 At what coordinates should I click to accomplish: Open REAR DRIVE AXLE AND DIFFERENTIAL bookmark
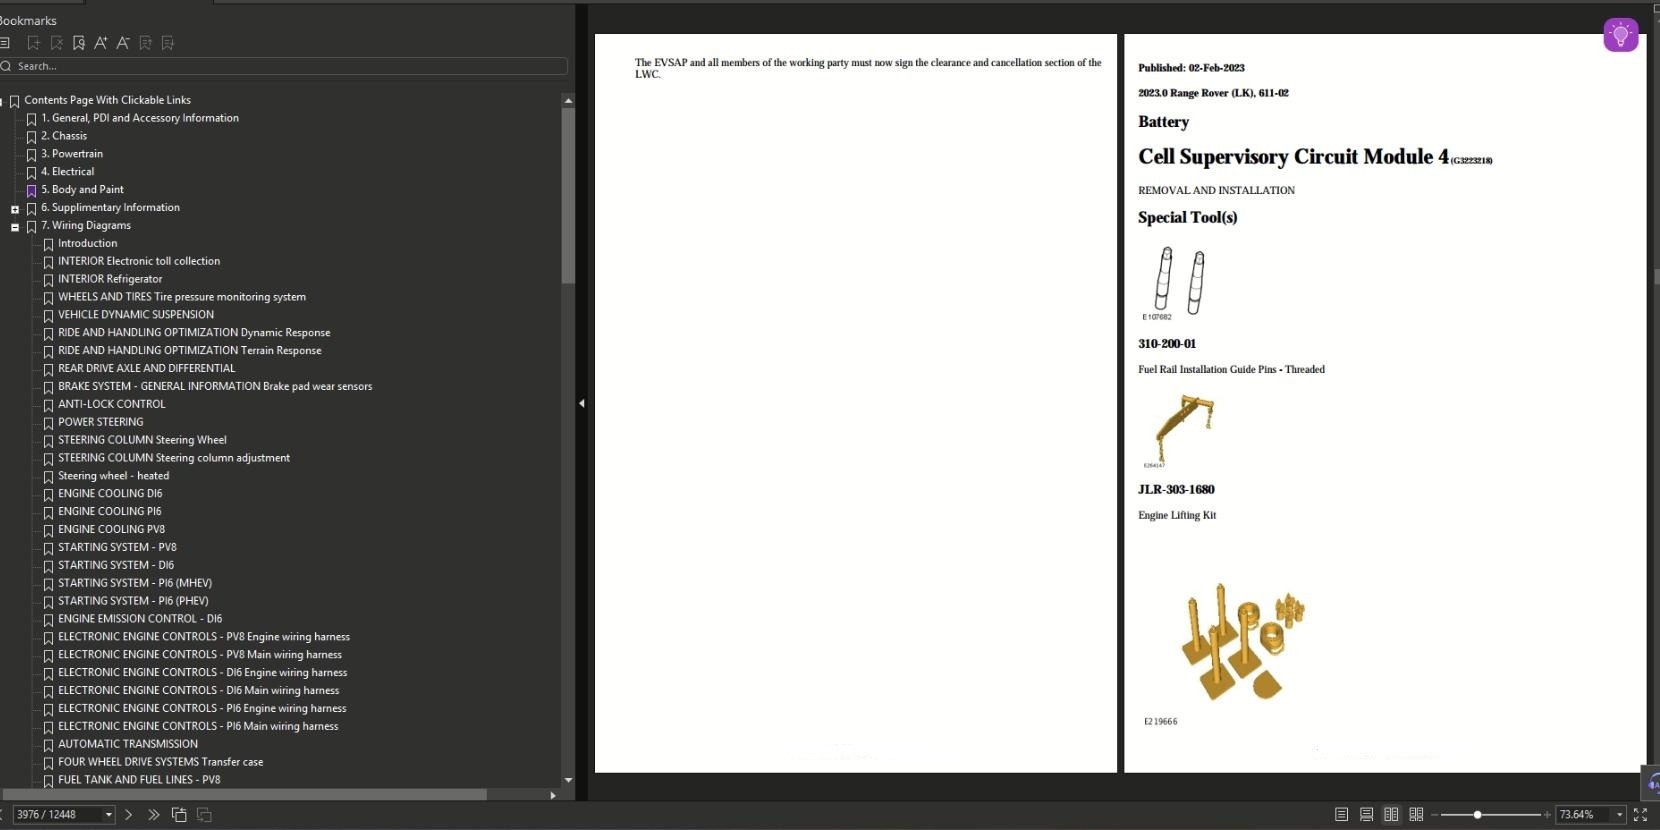tap(147, 369)
